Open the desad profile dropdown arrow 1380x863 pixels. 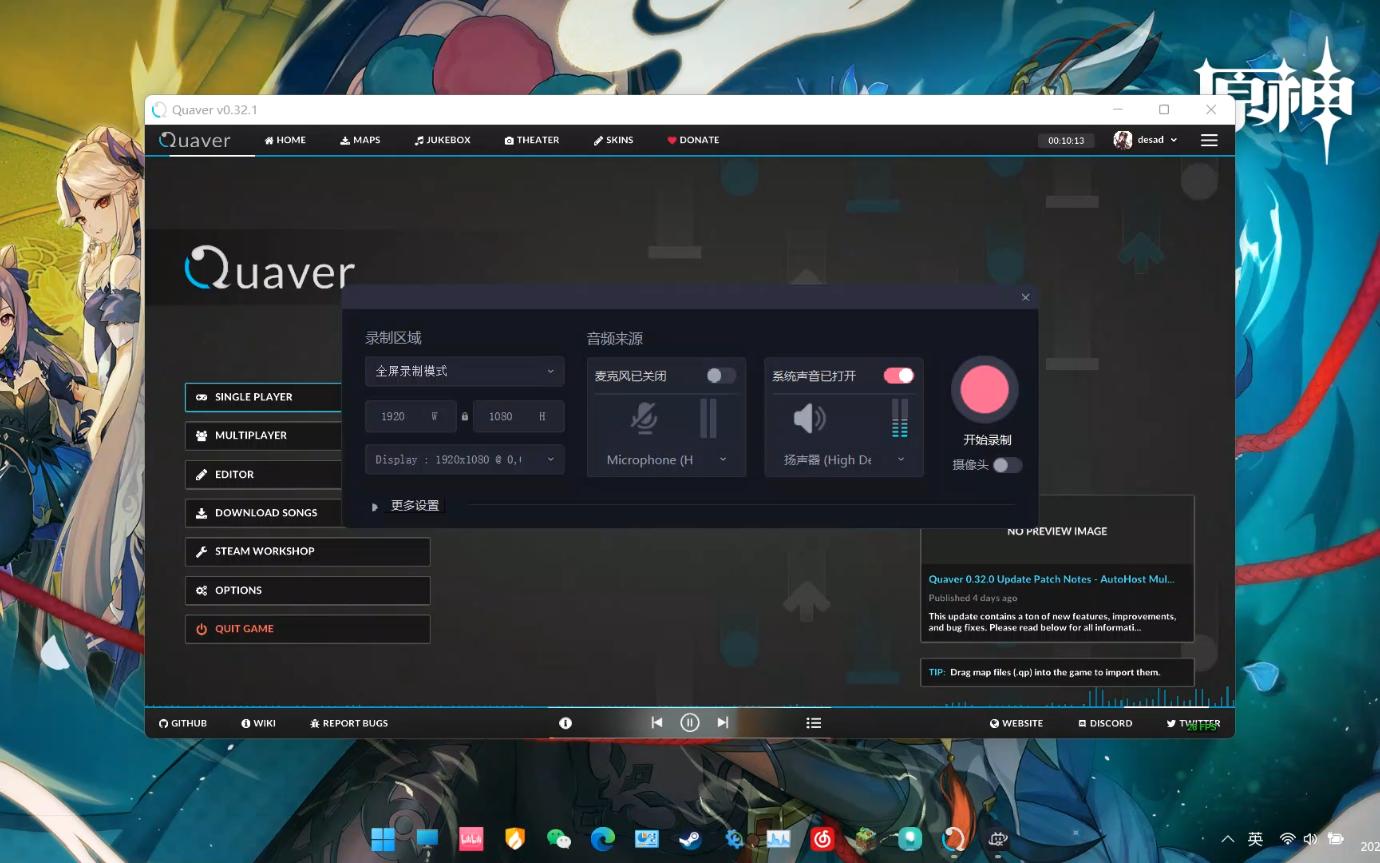[1174, 140]
